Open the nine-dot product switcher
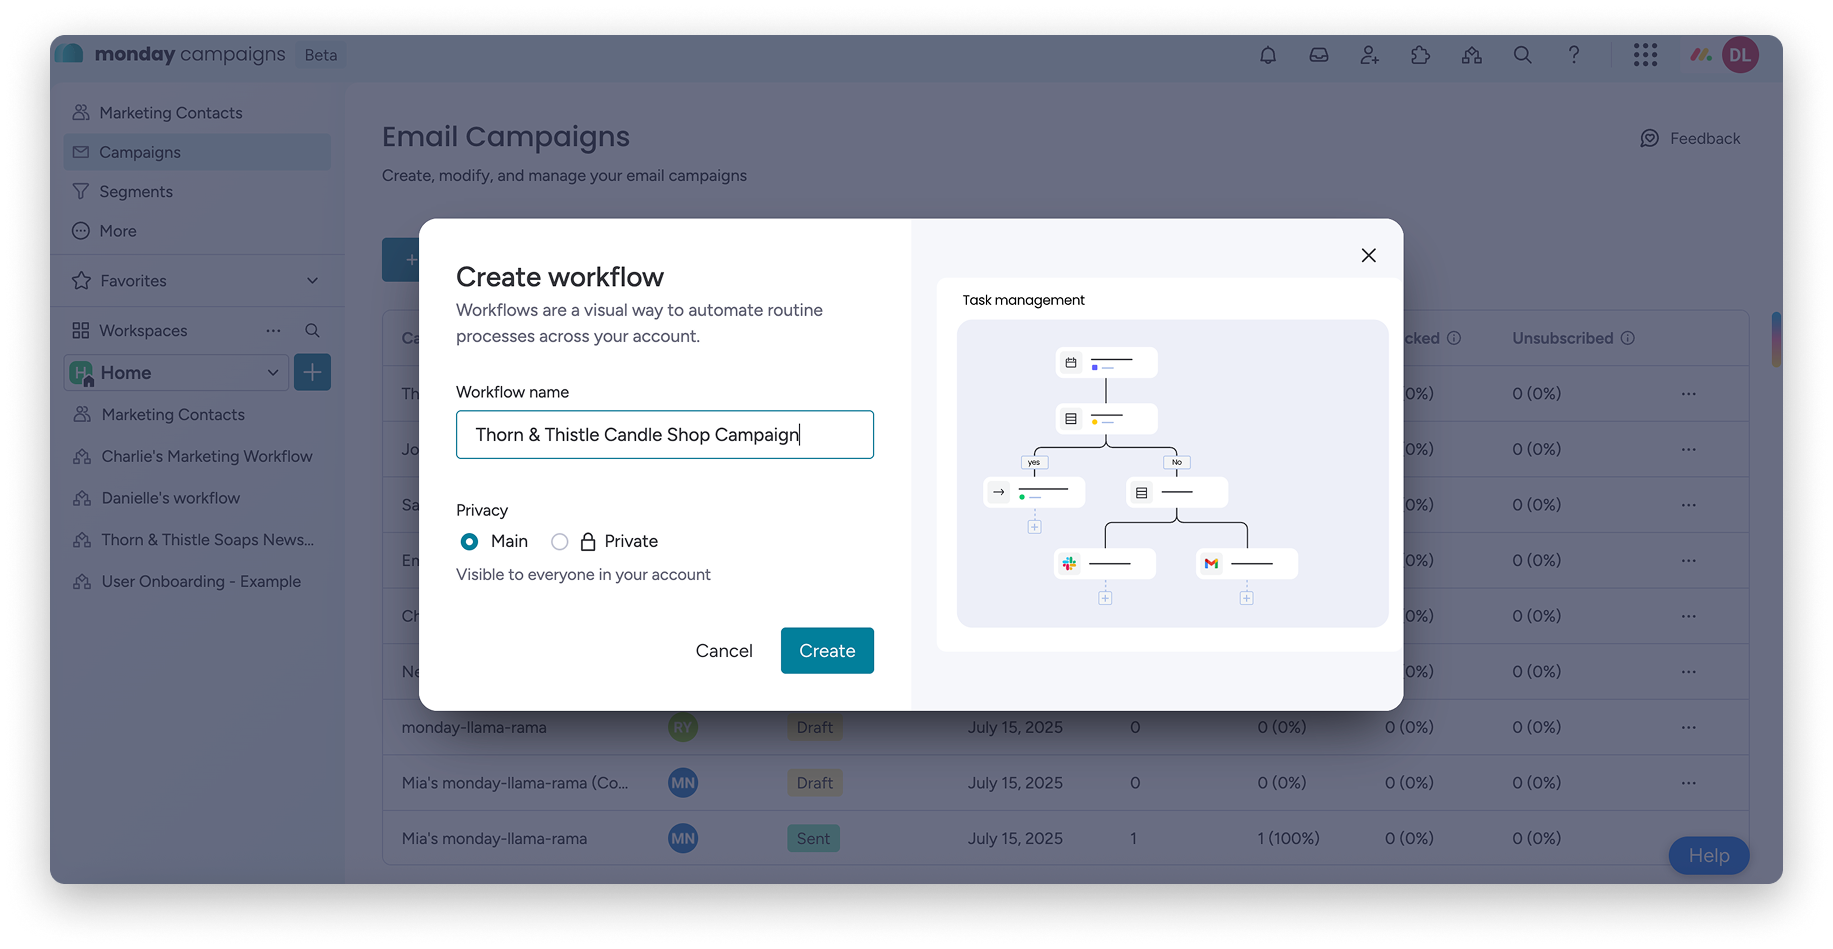Image resolution: width=1833 pixels, height=949 pixels. [1645, 55]
